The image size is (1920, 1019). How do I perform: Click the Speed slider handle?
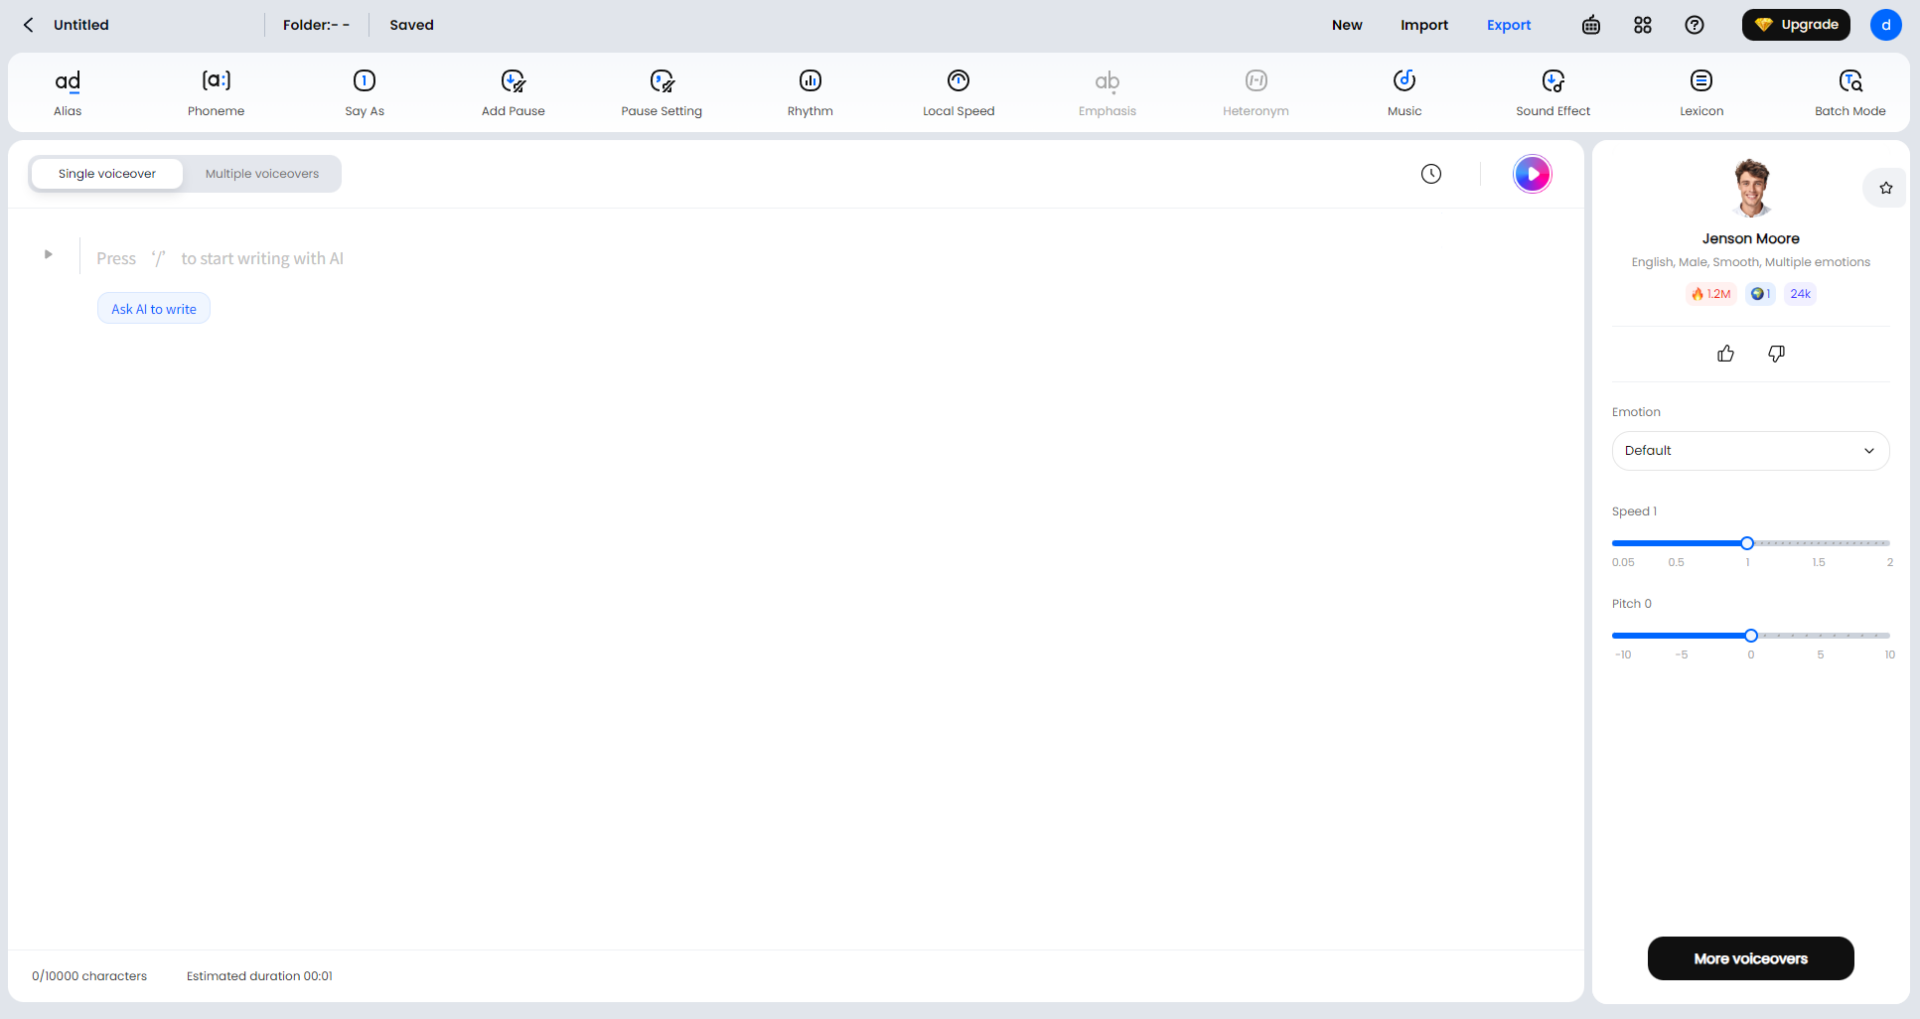(1747, 543)
